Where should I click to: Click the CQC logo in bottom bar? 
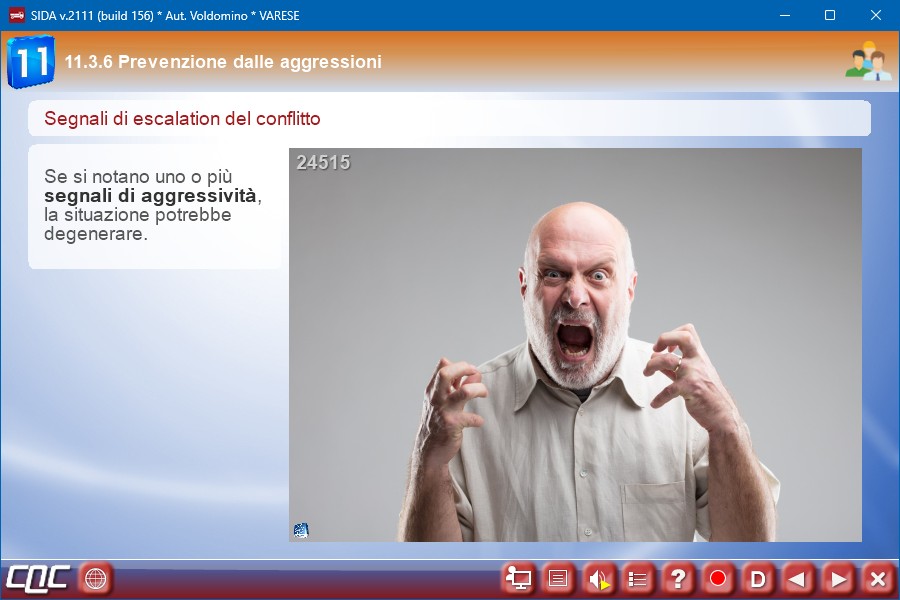(x=37, y=578)
